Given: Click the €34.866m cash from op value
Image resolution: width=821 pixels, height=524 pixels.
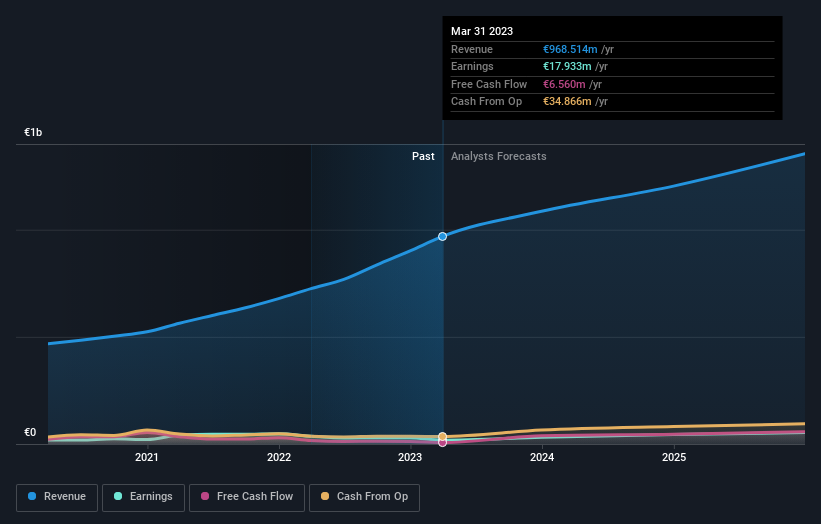Looking at the screenshot, I should (x=567, y=102).
